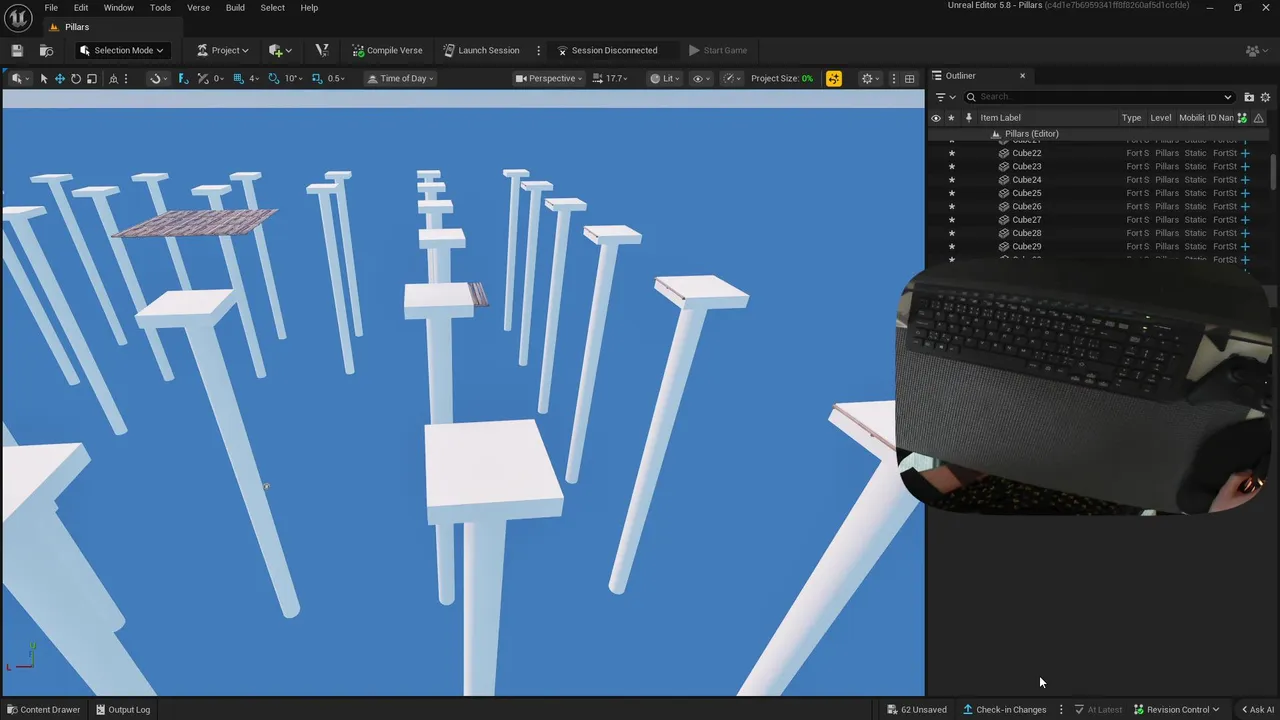Open the Time of Day dropdown
The height and width of the screenshot is (720, 1280).
pyautogui.click(x=400, y=78)
